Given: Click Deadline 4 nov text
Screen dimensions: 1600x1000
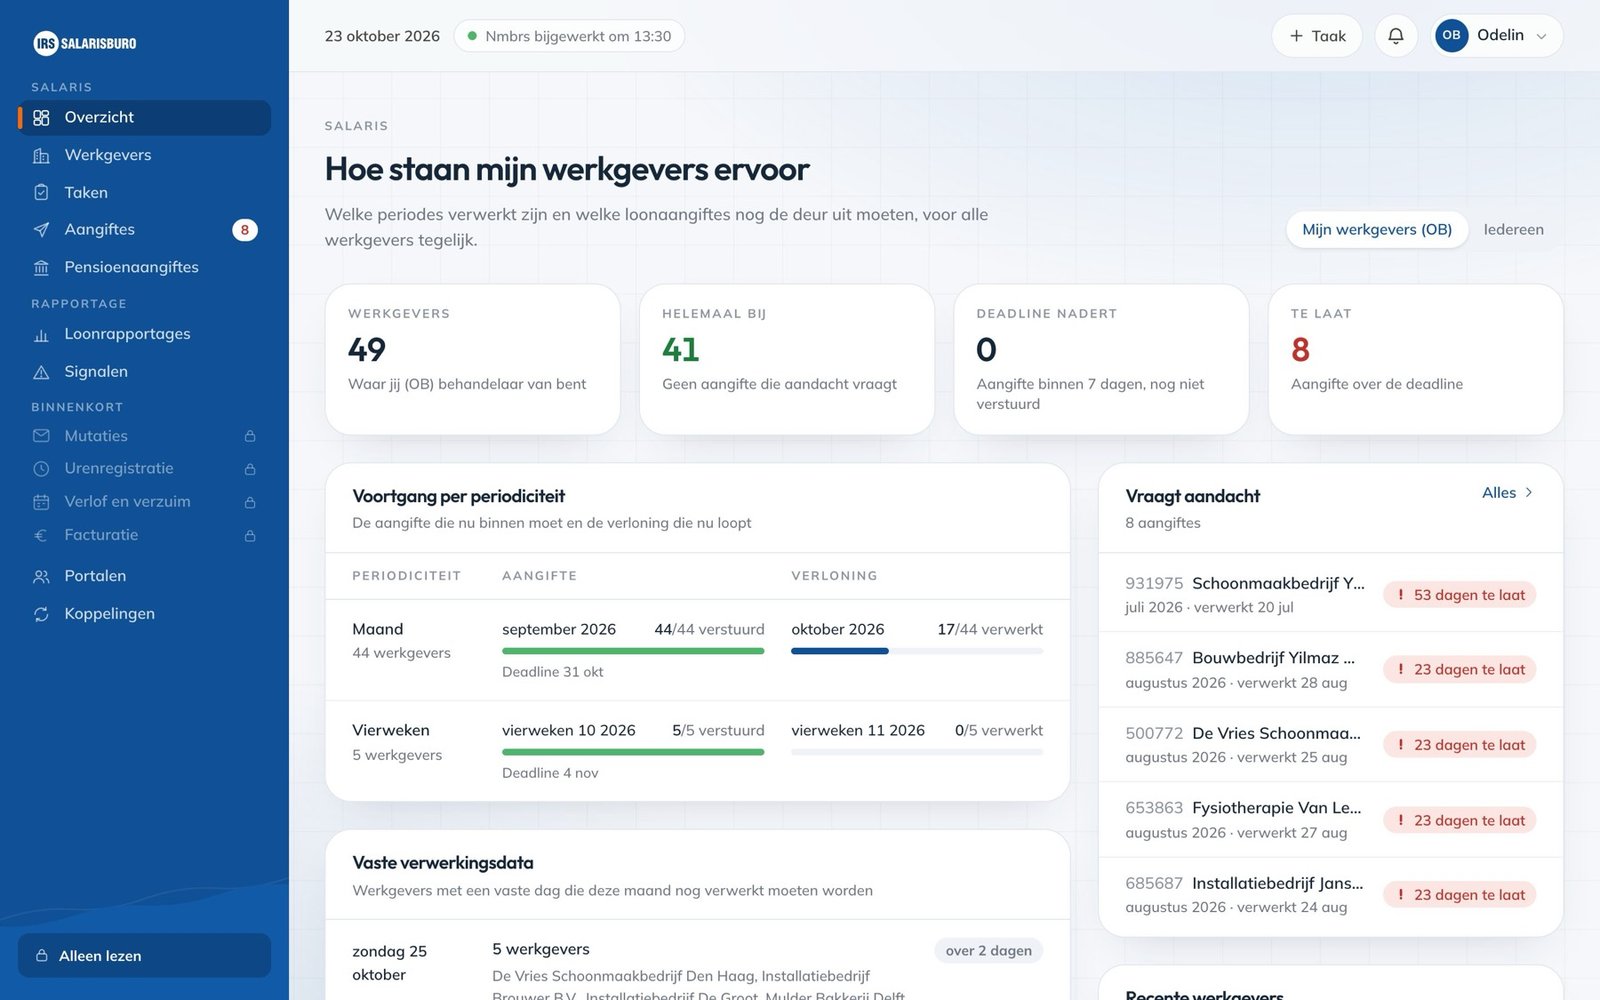Looking at the screenshot, I should 550,773.
